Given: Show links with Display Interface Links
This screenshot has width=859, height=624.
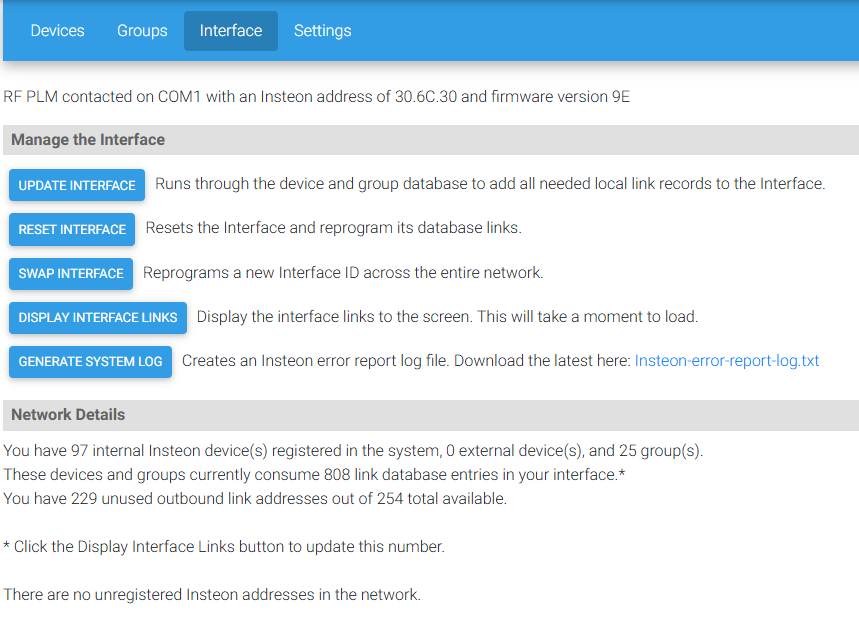Looking at the screenshot, I should click(98, 318).
